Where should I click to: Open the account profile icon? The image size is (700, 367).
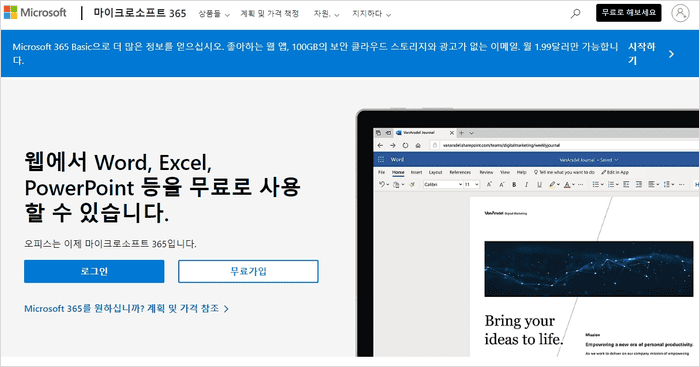(680, 13)
